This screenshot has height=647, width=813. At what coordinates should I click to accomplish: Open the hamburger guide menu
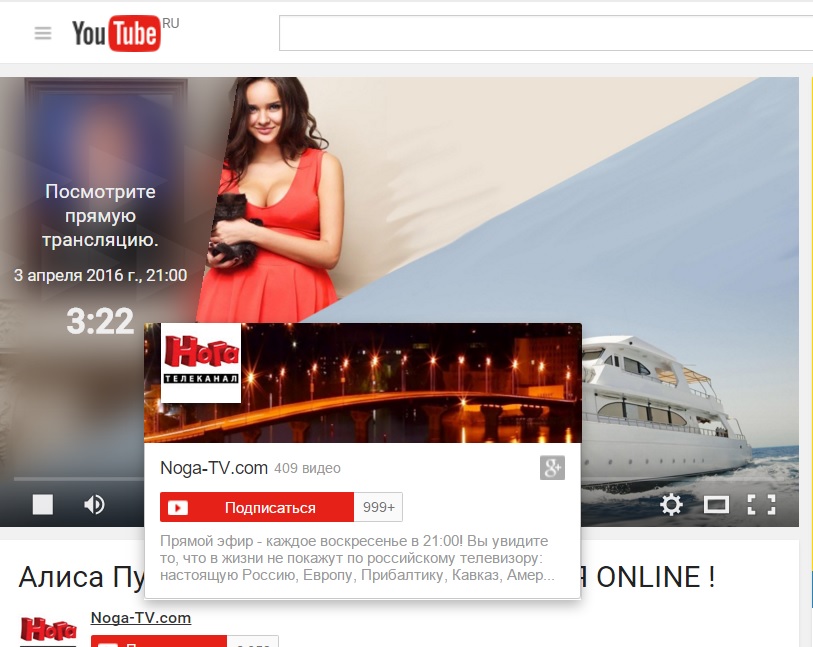pyautogui.click(x=43, y=33)
